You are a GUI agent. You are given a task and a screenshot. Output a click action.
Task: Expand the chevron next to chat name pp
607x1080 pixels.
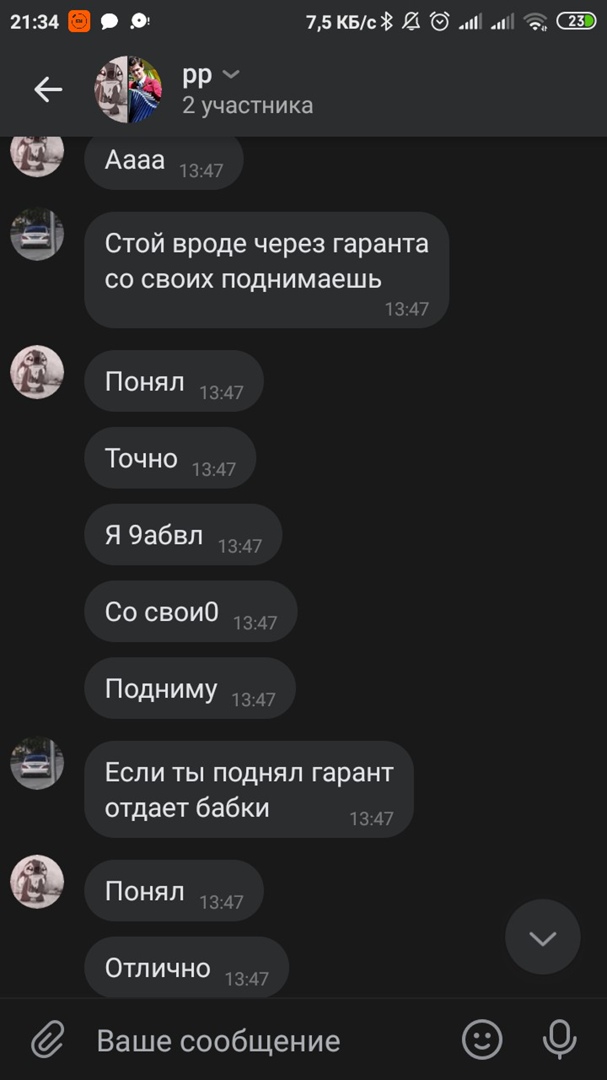point(232,74)
